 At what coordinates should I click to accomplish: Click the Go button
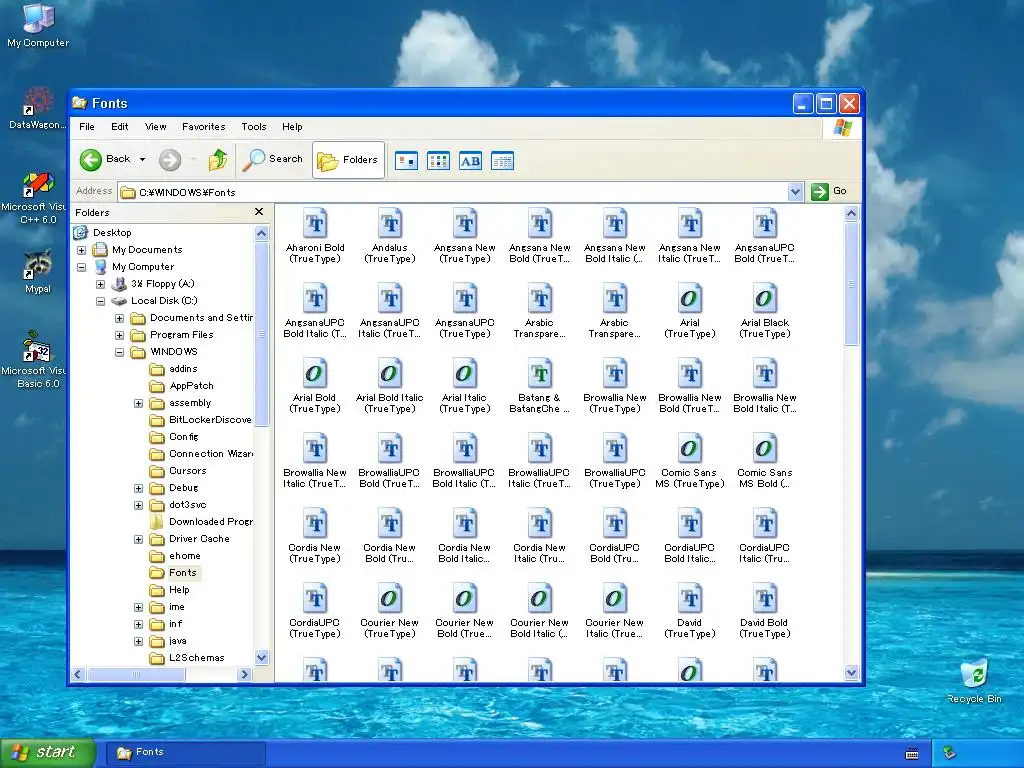(829, 191)
